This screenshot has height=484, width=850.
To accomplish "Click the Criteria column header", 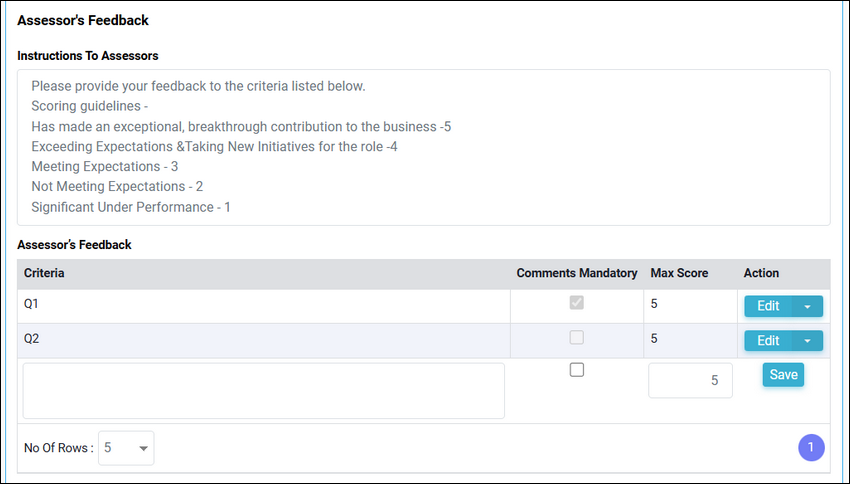I will click(x=44, y=273).
